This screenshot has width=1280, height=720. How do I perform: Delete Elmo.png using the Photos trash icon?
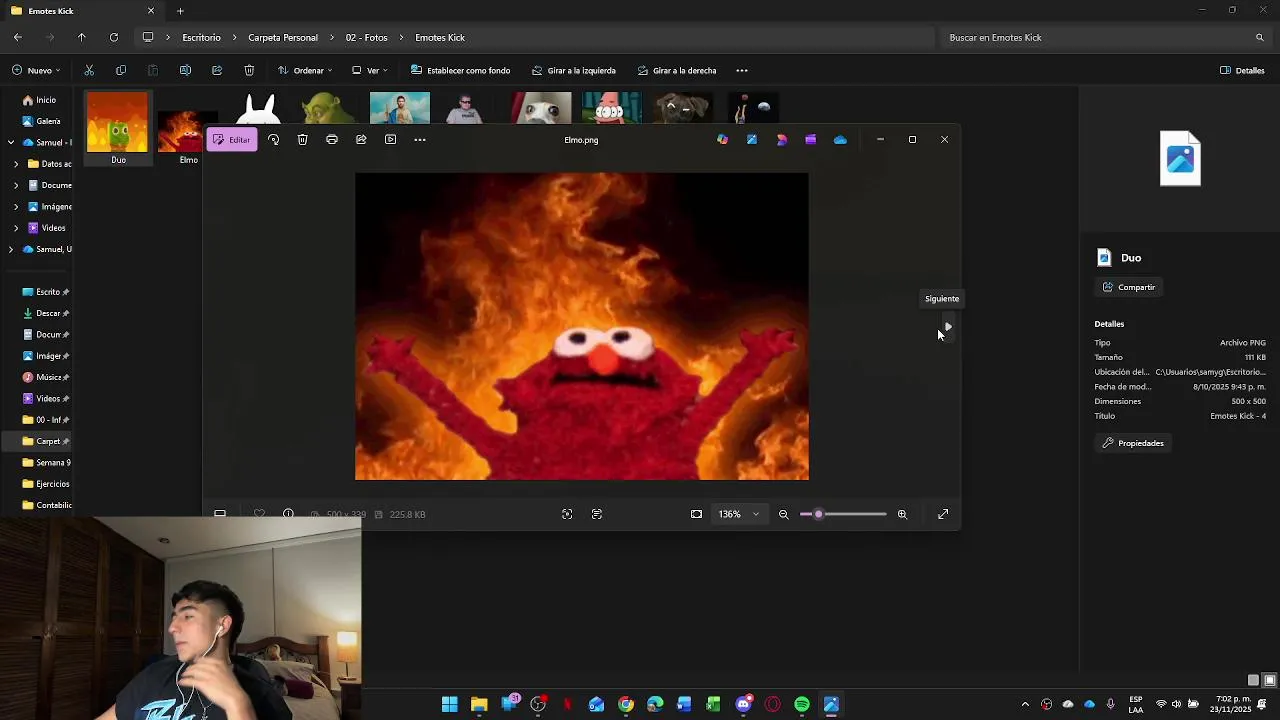click(x=302, y=140)
